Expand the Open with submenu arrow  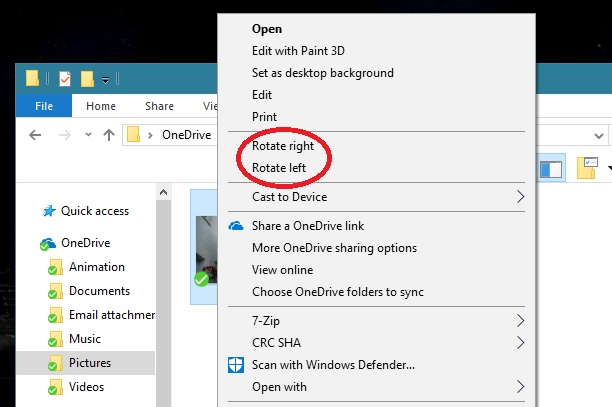tap(520, 387)
